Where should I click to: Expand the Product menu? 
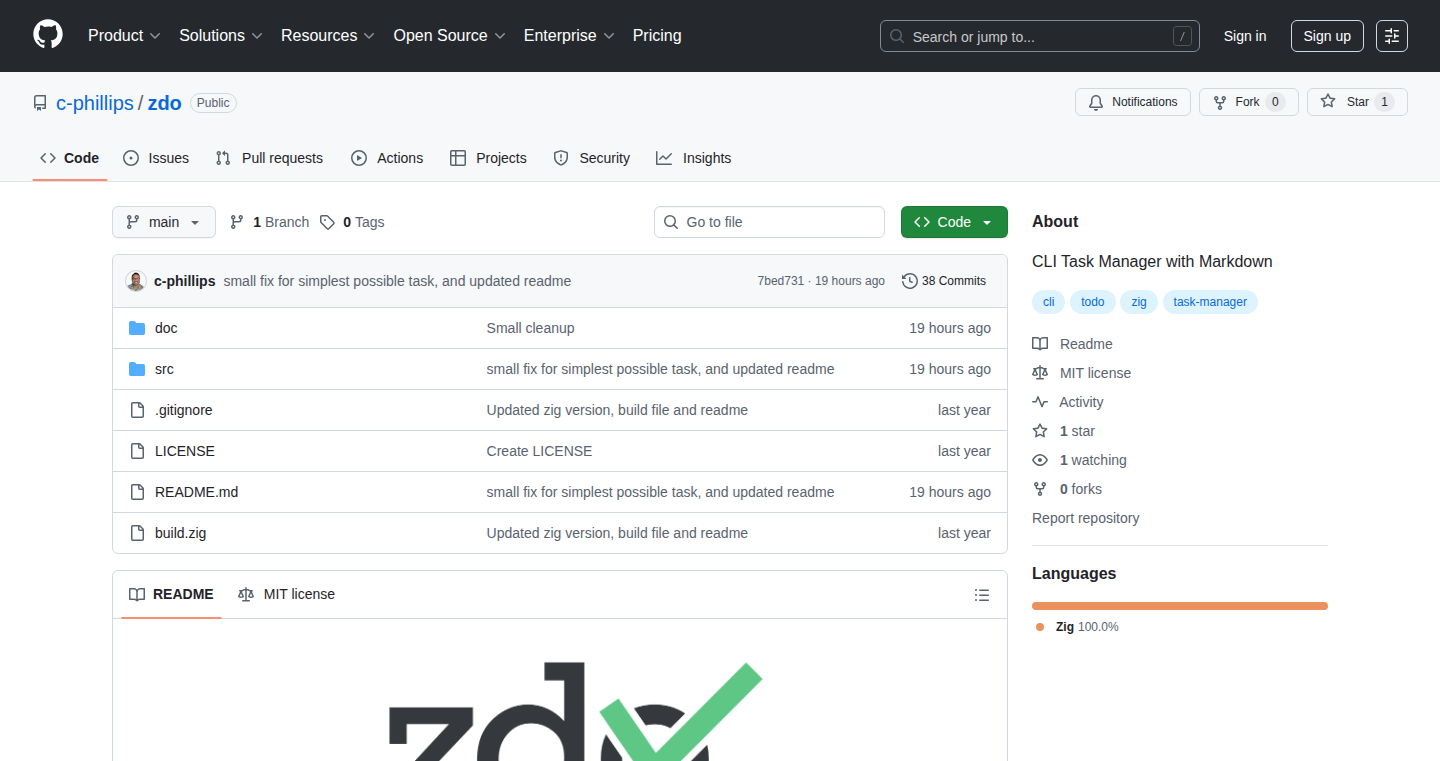coord(124,35)
